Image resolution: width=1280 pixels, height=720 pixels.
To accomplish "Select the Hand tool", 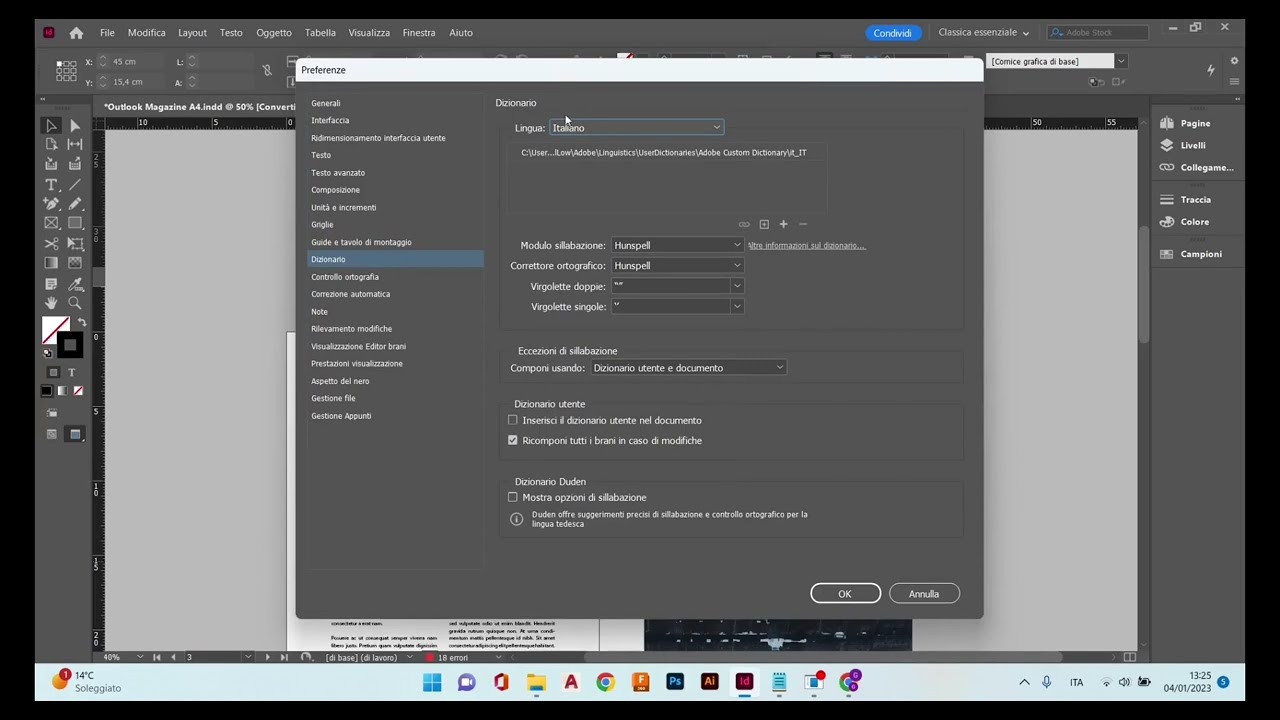I will click(51, 303).
